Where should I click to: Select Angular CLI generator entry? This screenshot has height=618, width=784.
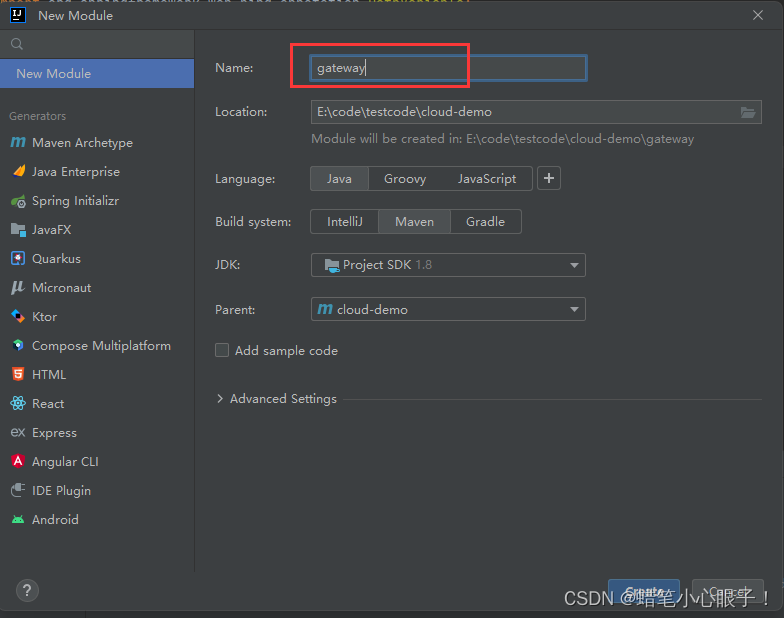tap(97, 461)
